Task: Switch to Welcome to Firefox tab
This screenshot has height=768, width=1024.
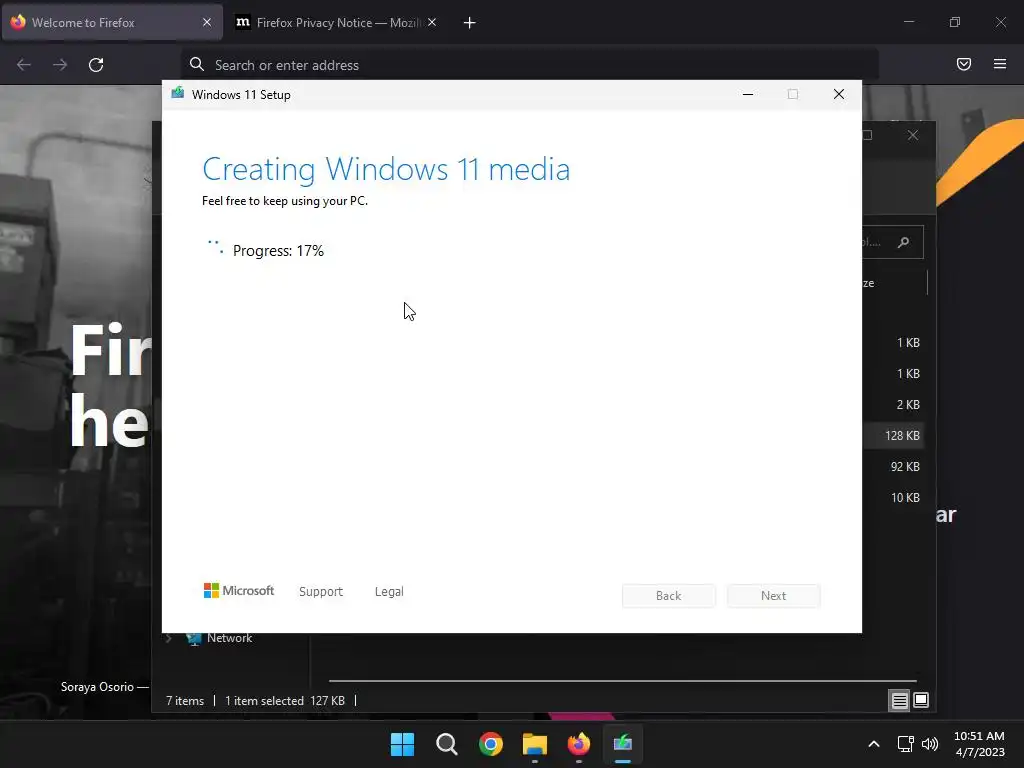Action: (x=112, y=22)
